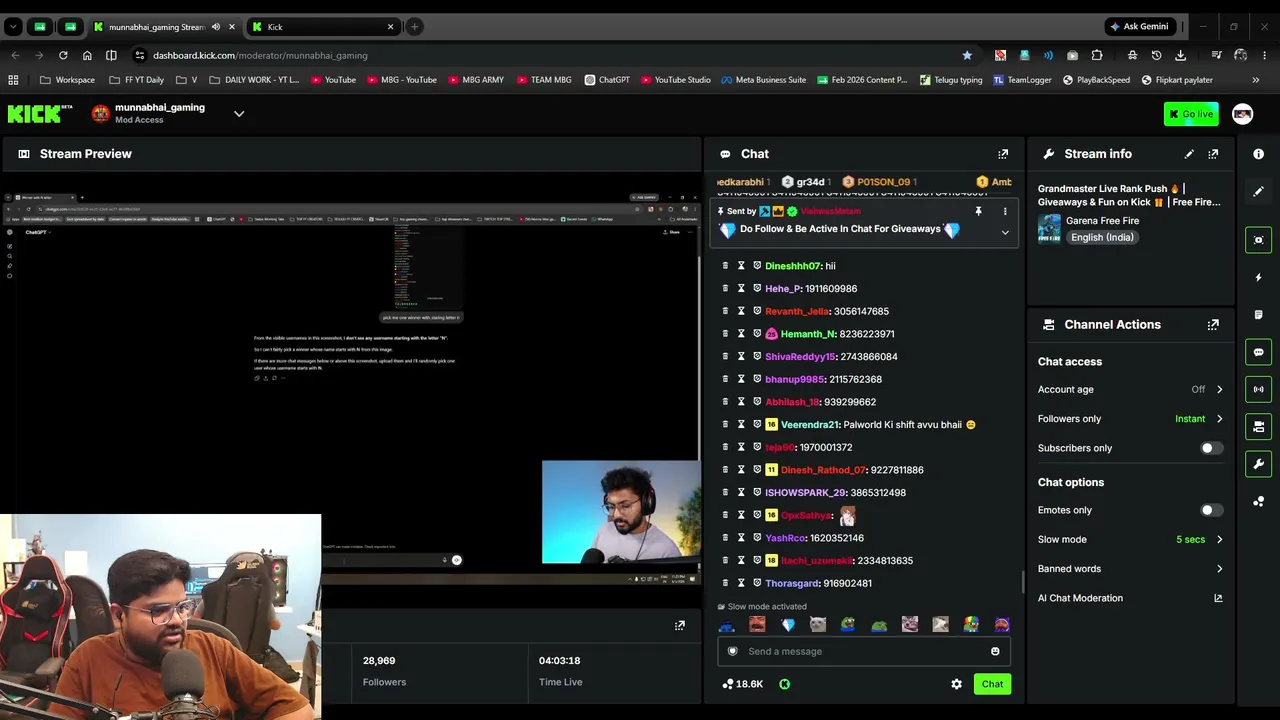The image size is (1280, 720).
Task: Switch to the Kick browser tab
Action: (323, 27)
